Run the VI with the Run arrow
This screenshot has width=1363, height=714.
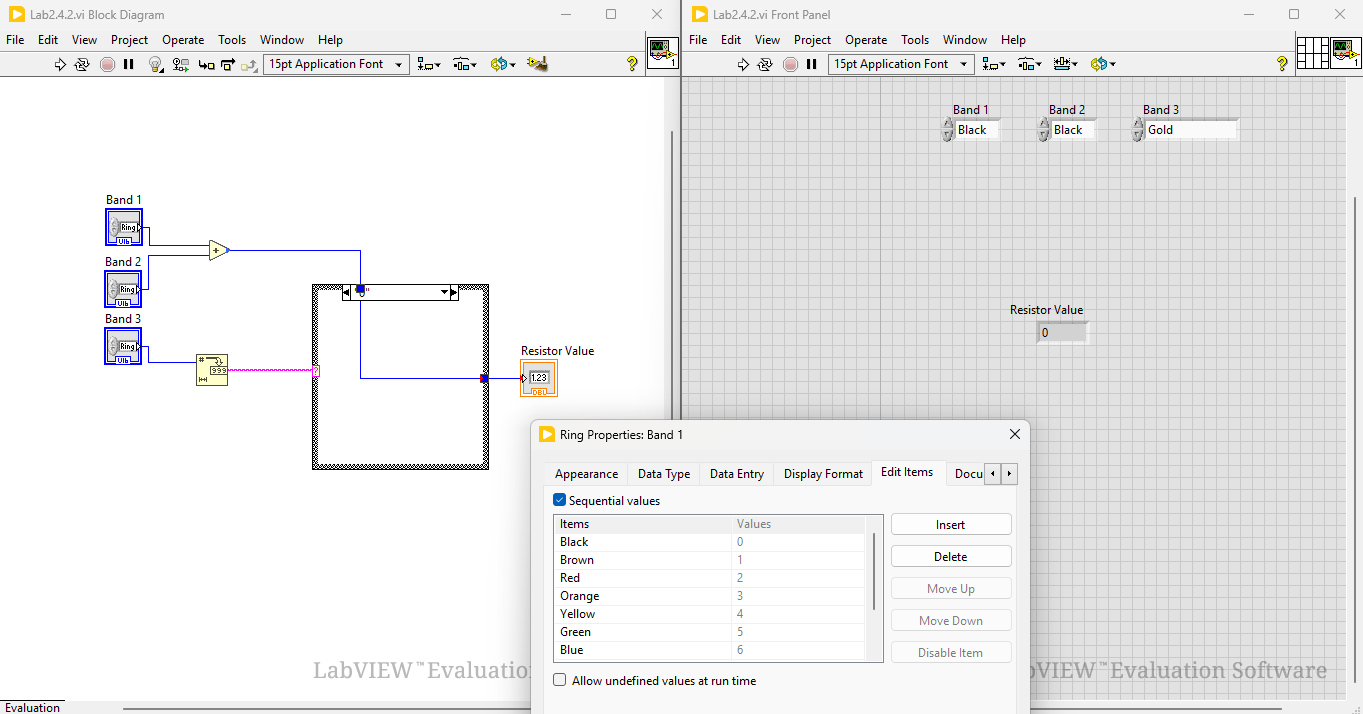(x=60, y=63)
